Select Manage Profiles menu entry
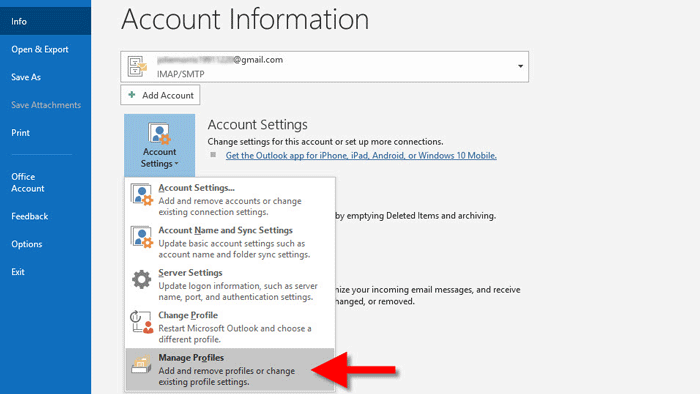700x394 pixels. click(229, 369)
